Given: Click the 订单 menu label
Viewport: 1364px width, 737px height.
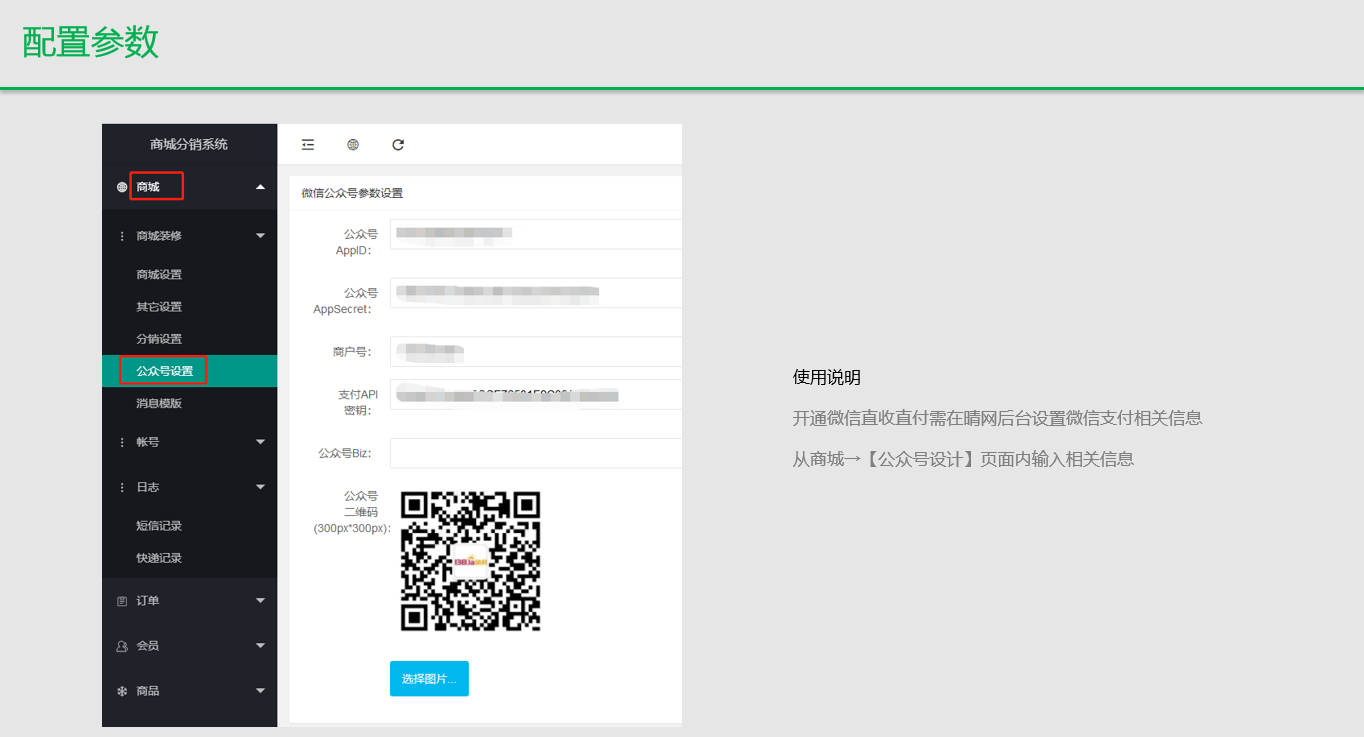Looking at the screenshot, I should (148, 601).
